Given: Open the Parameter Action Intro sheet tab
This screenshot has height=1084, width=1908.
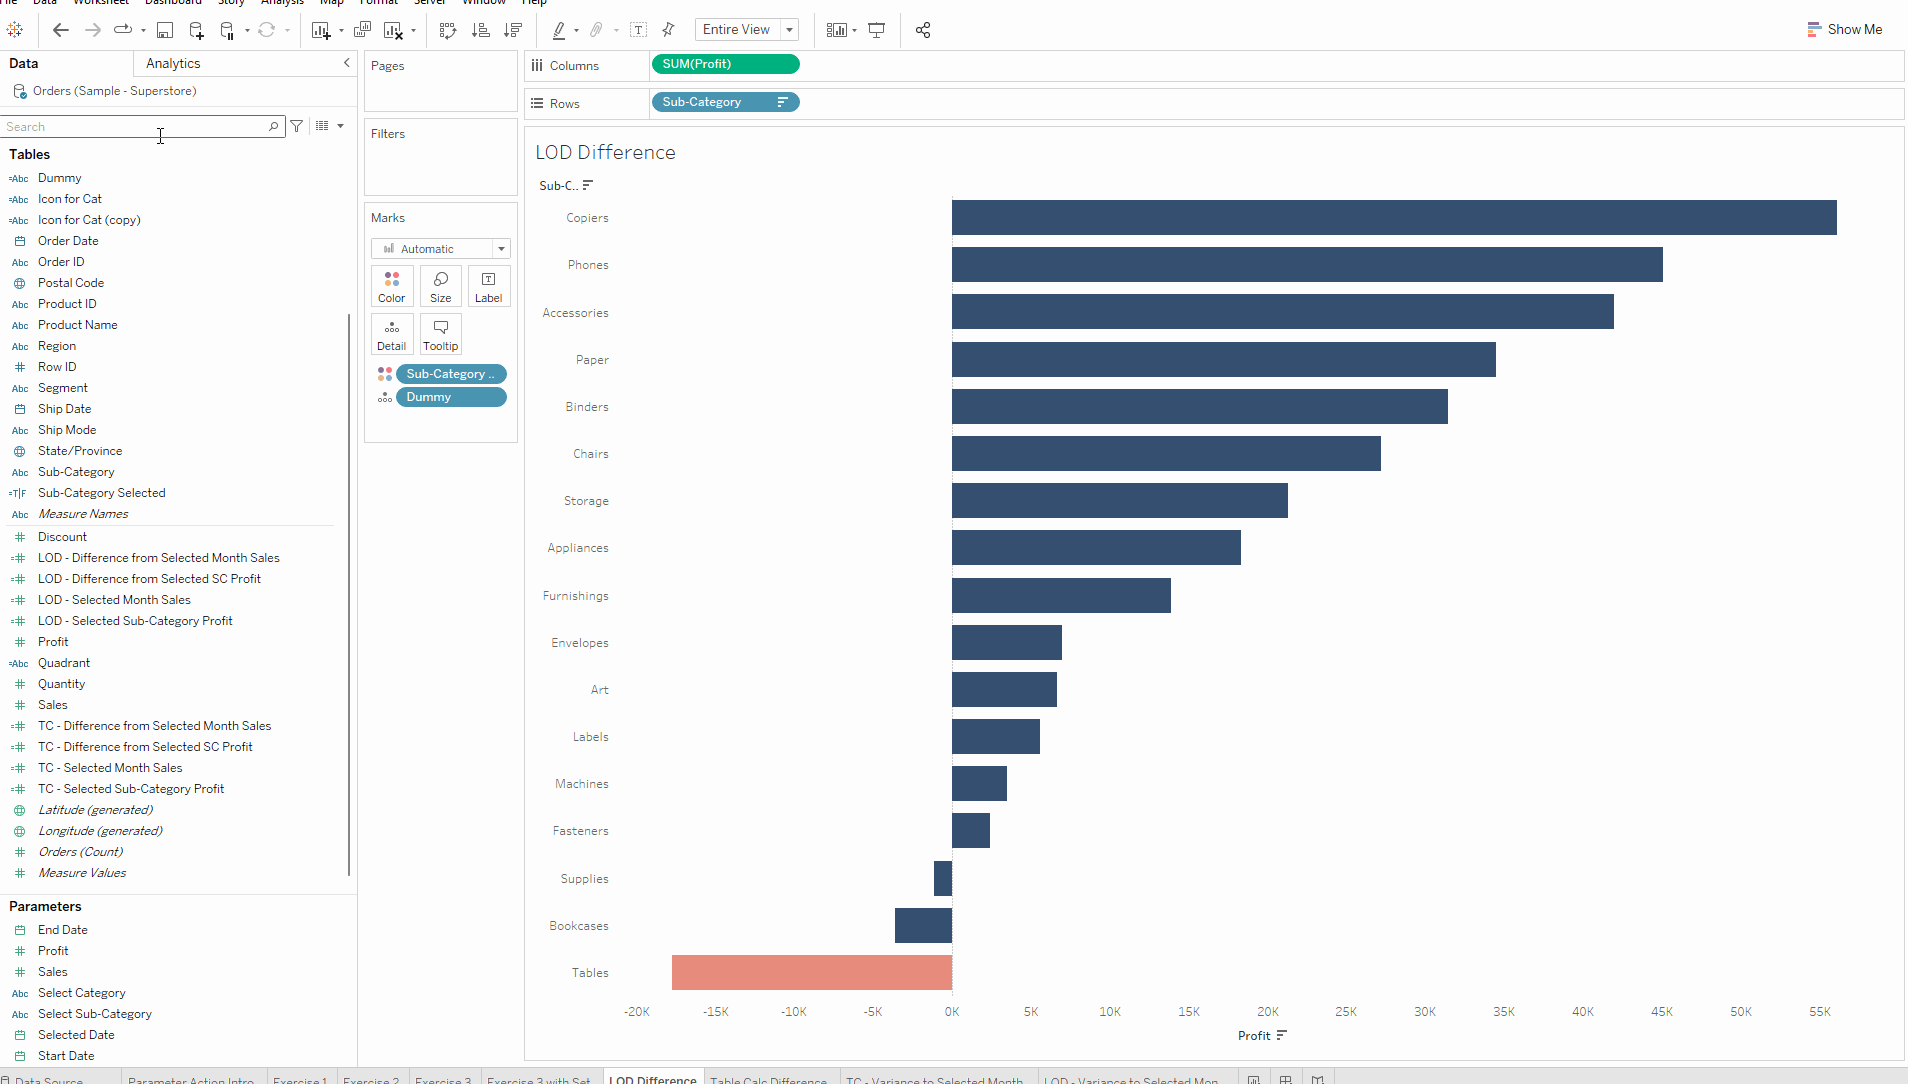Looking at the screenshot, I should point(191,1078).
